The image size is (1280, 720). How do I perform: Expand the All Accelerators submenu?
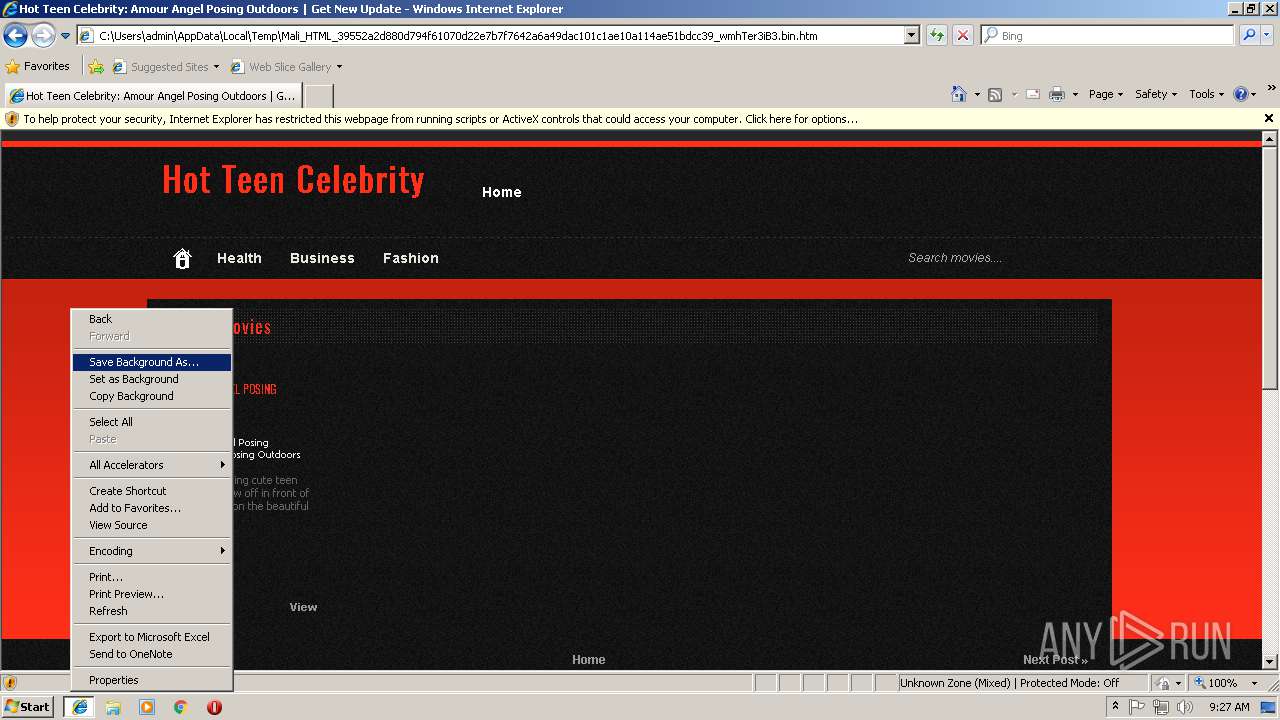(x=152, y=465)
